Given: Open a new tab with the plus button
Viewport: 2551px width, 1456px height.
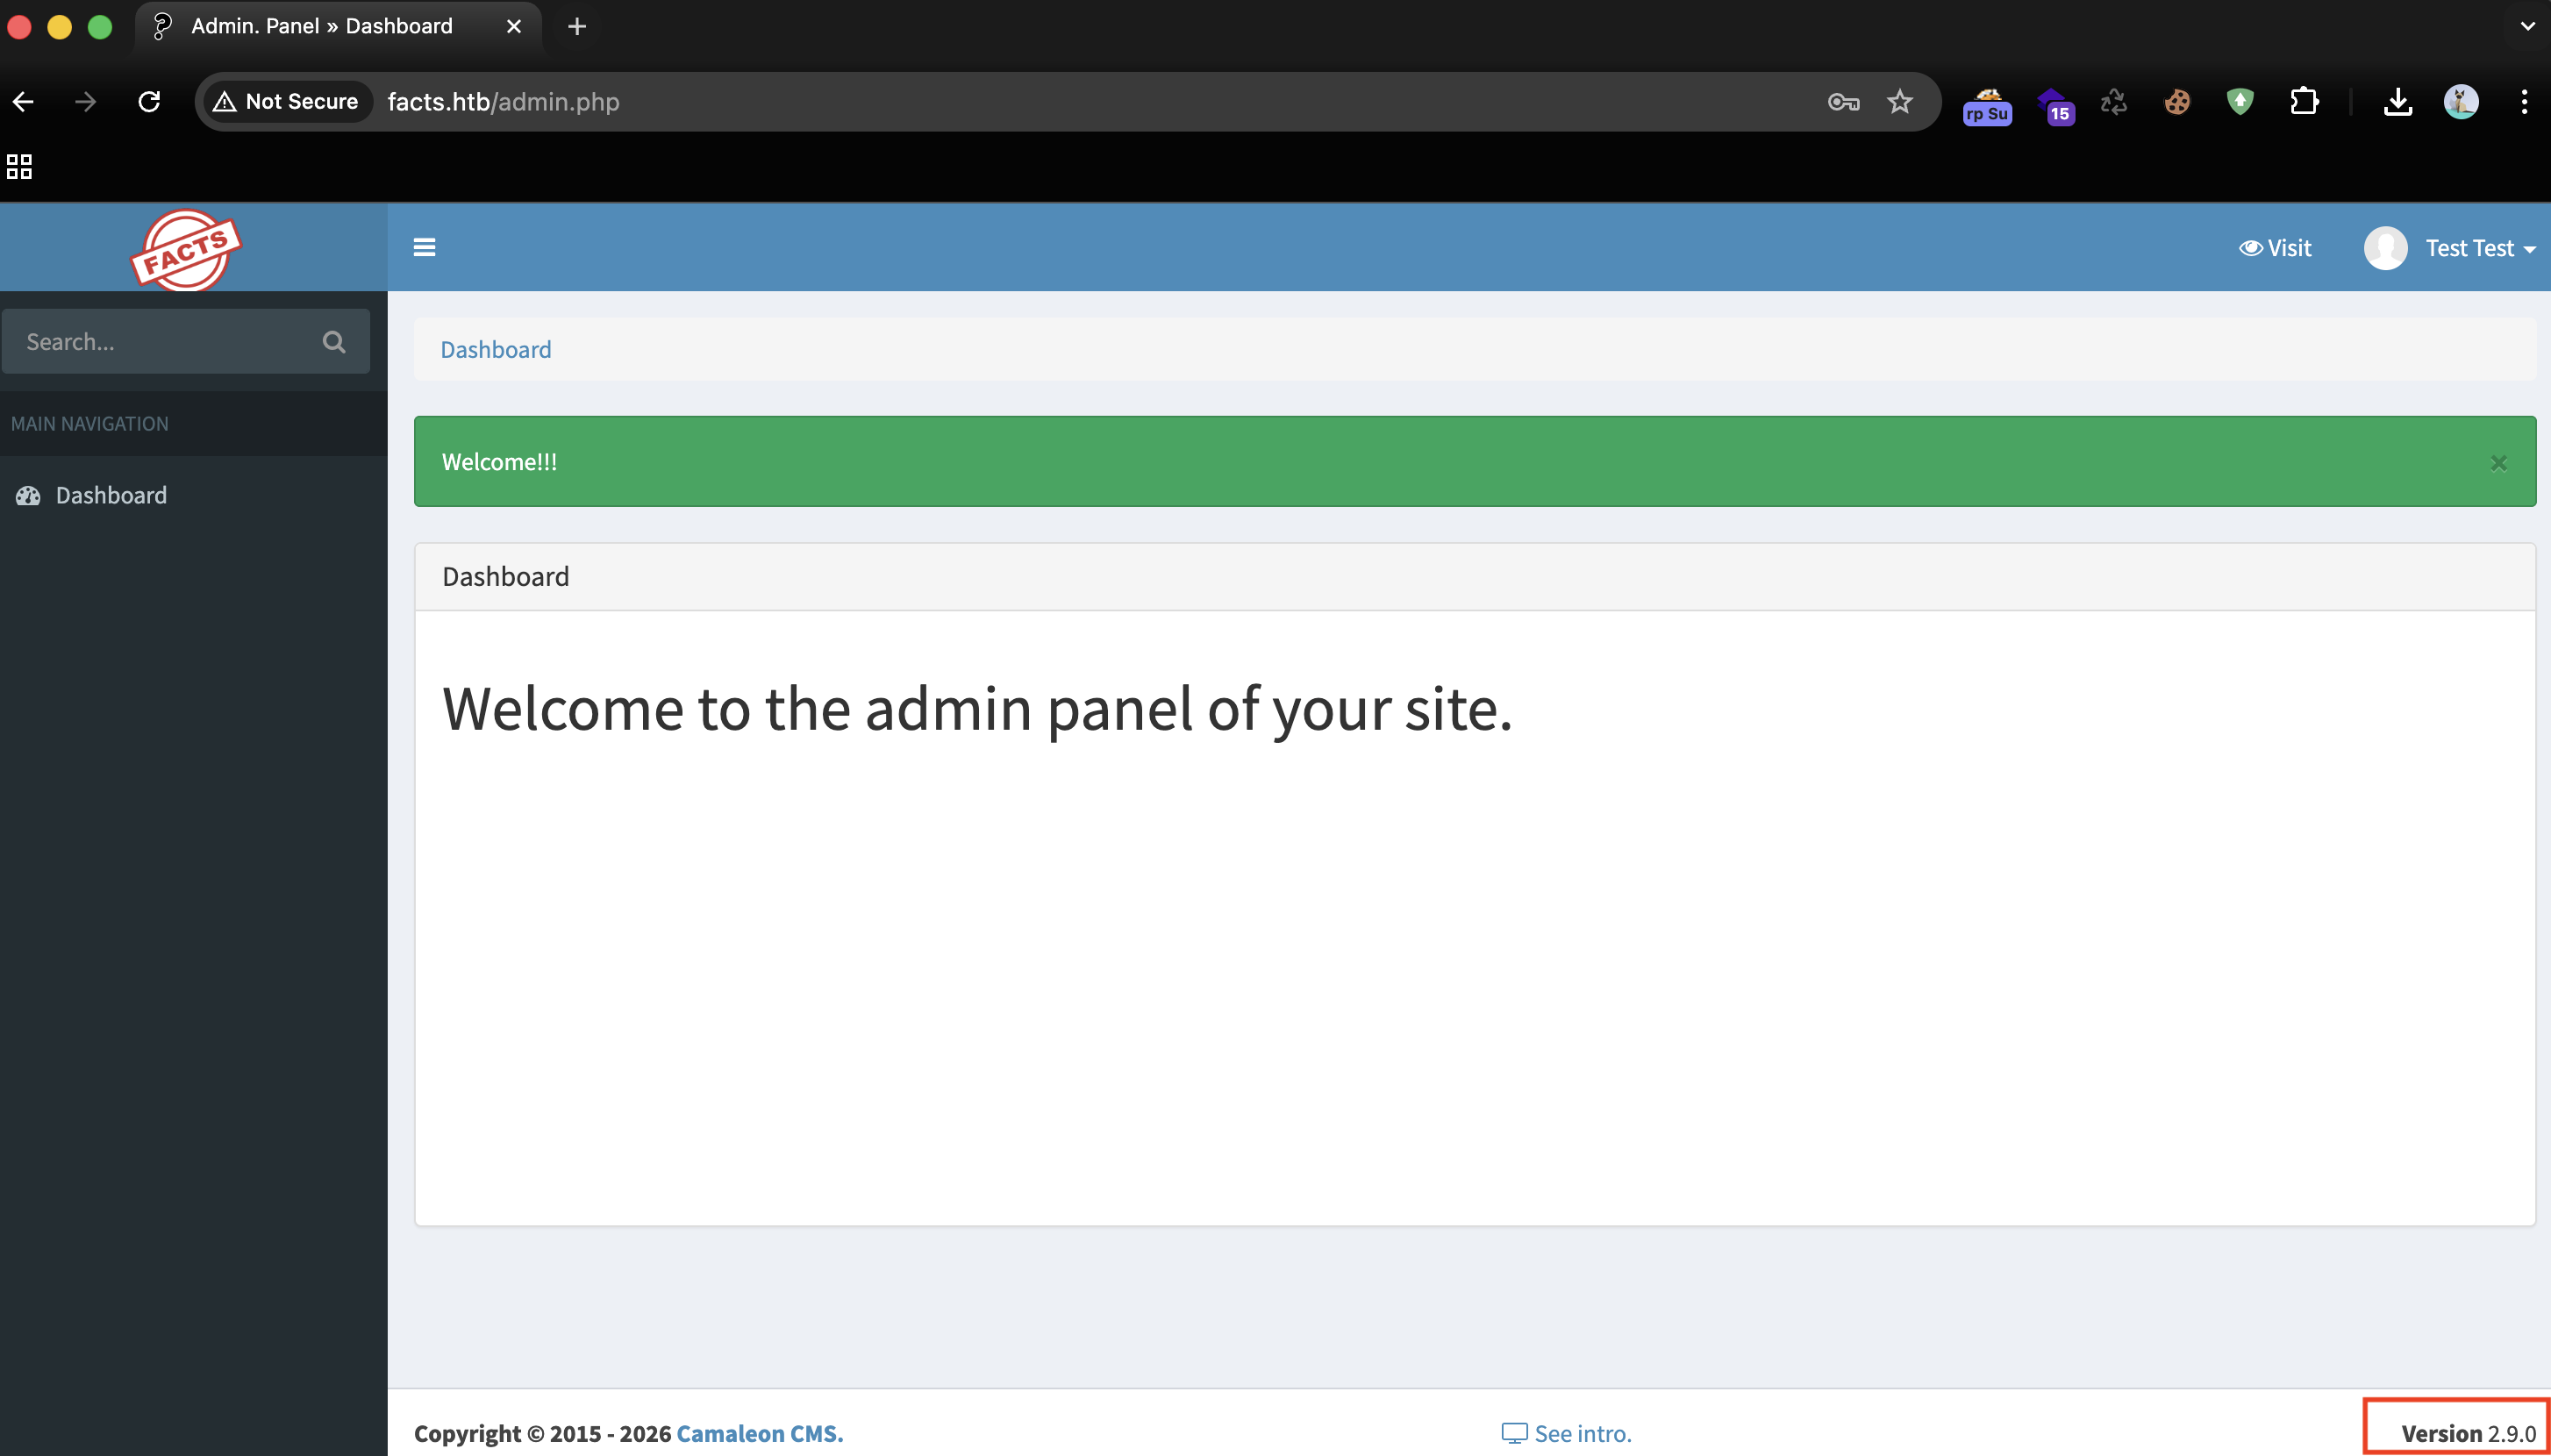Looking at the screenshot, I should click(577, 26).
